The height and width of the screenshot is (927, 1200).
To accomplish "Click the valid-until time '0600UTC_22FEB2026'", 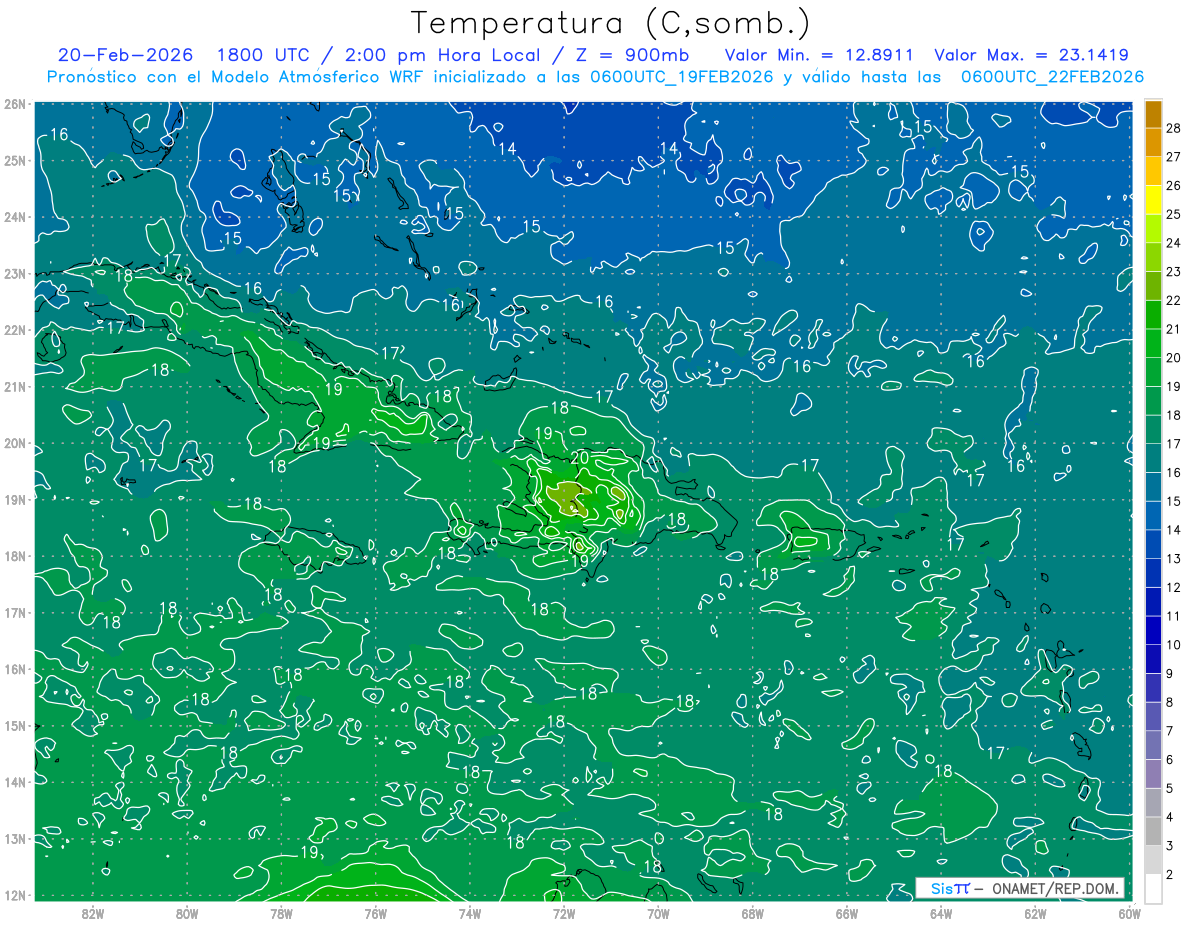I will (1052, 76).
